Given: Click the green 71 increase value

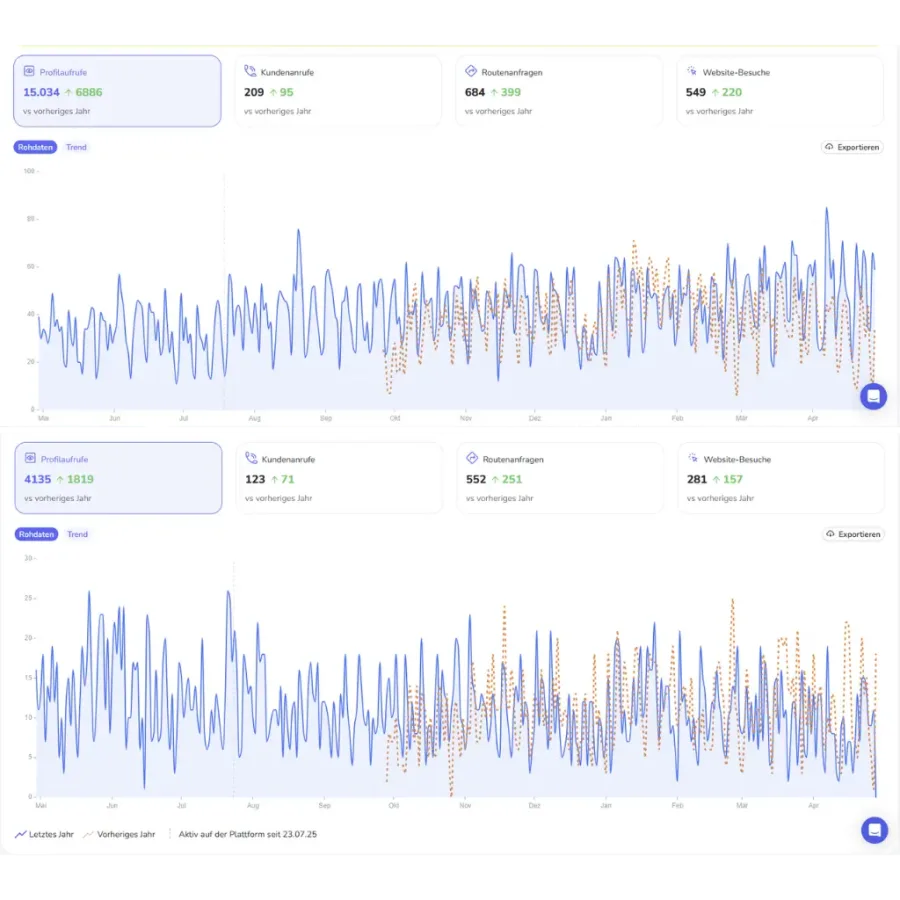Looking at the screenshot, I should coord(287,479).
